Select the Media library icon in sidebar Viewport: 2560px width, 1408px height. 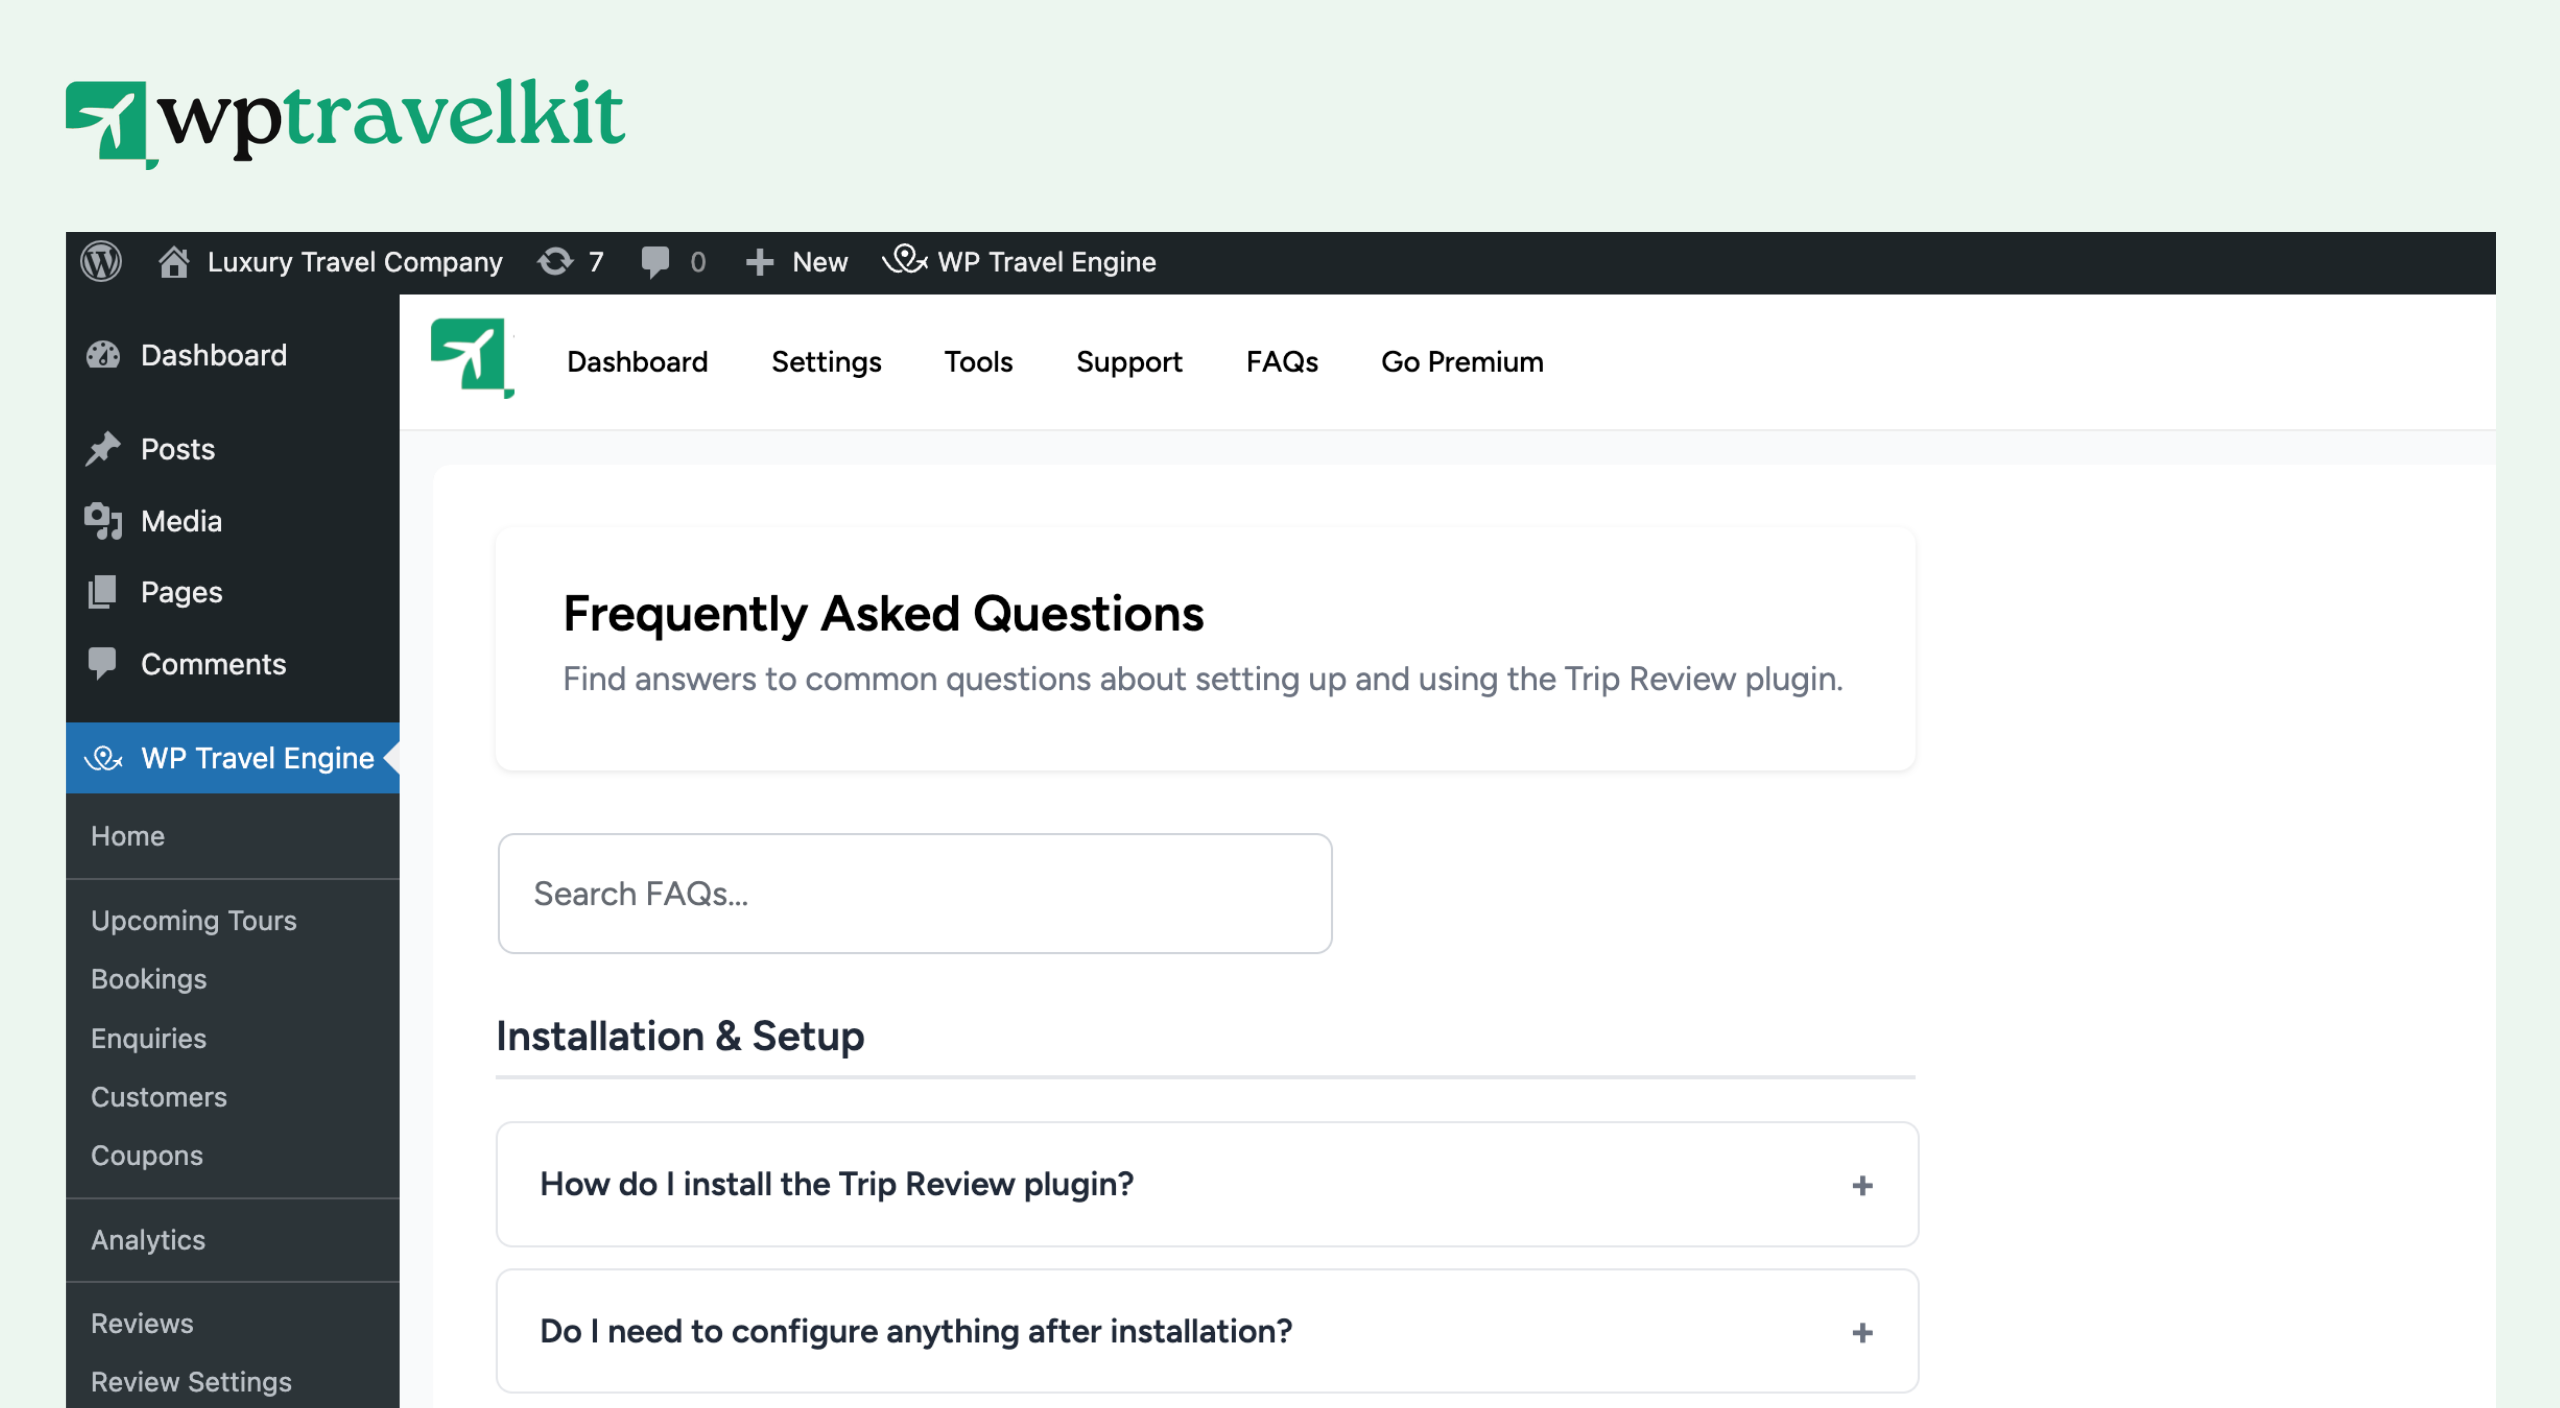pyautogui.click(x=104, y=520)
